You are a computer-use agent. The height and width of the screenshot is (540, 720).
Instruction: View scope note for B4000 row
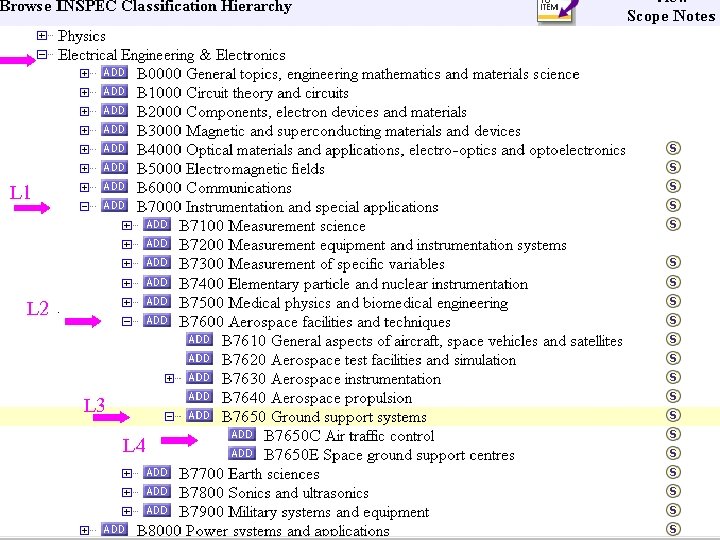(673, 148)
